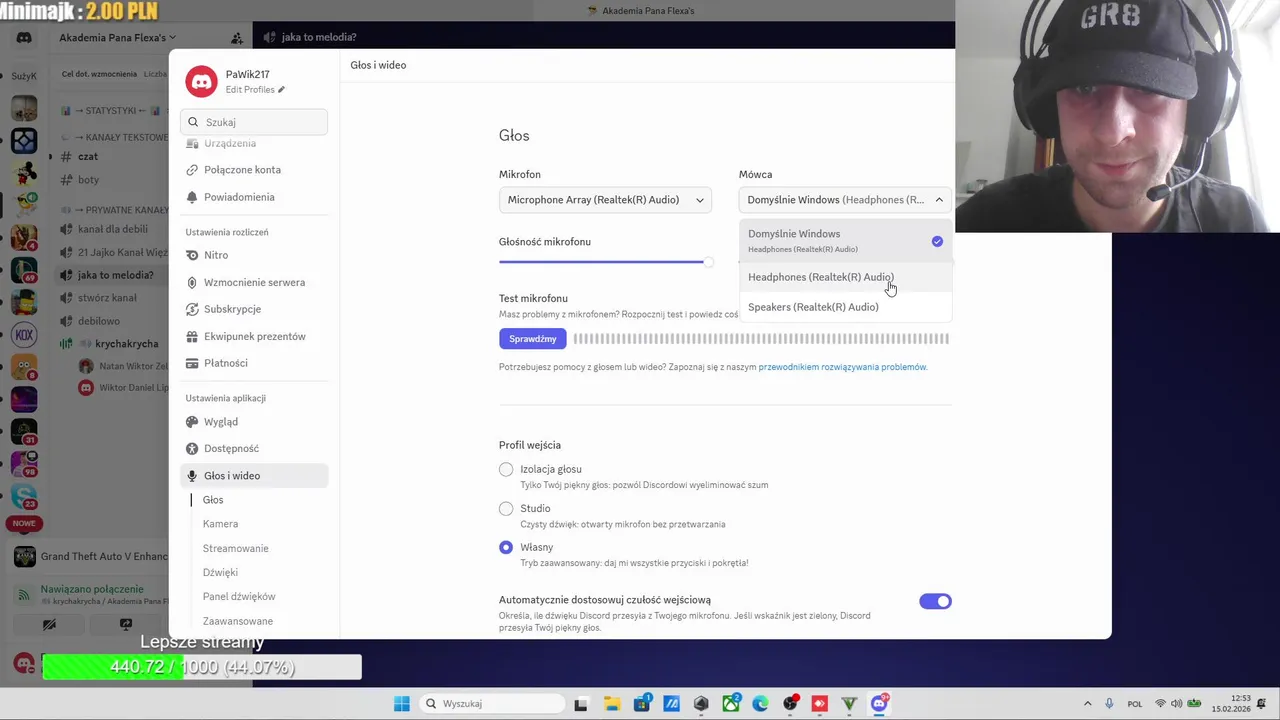
Task: Click Sprawdźmy microphone test button
Action: (x=533, y=339)
